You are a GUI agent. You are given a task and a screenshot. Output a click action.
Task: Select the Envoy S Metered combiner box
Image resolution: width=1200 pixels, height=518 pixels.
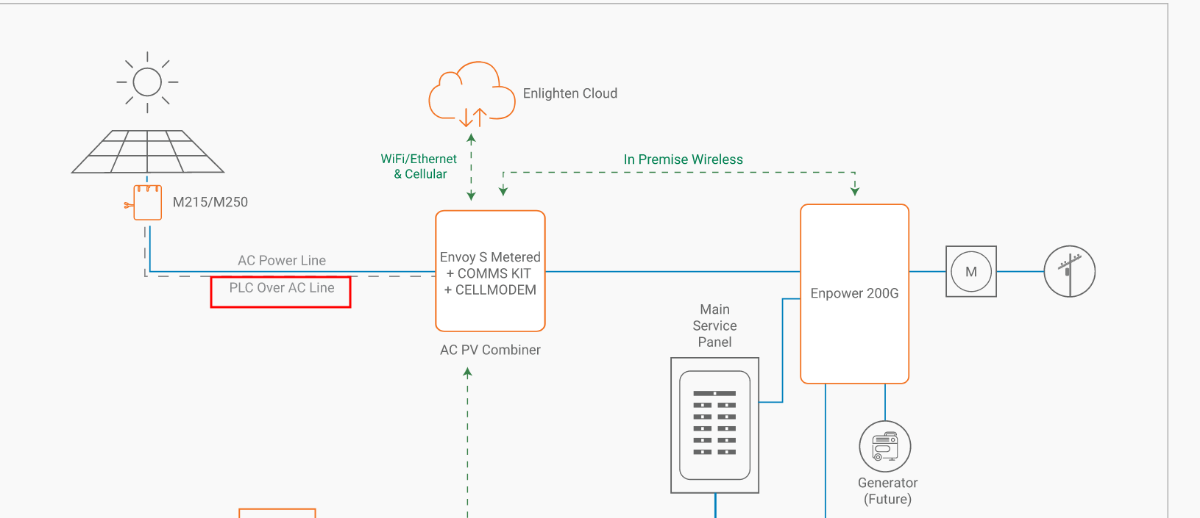(490, 271)
